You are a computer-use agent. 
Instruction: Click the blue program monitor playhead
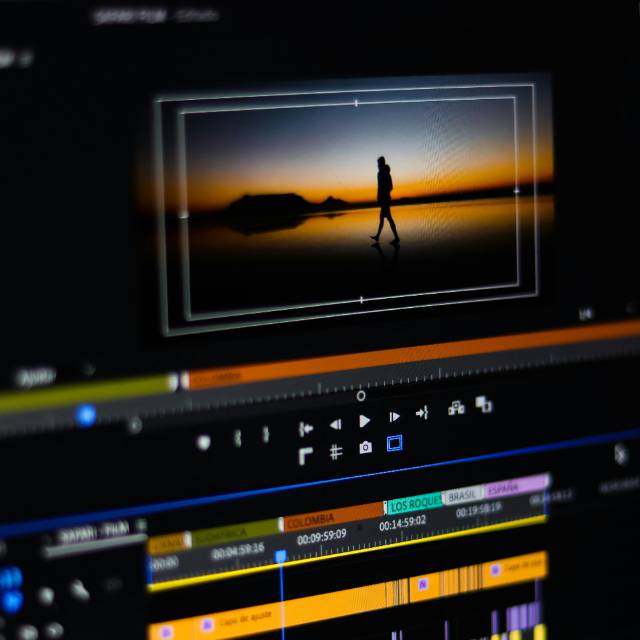point(86,415)
